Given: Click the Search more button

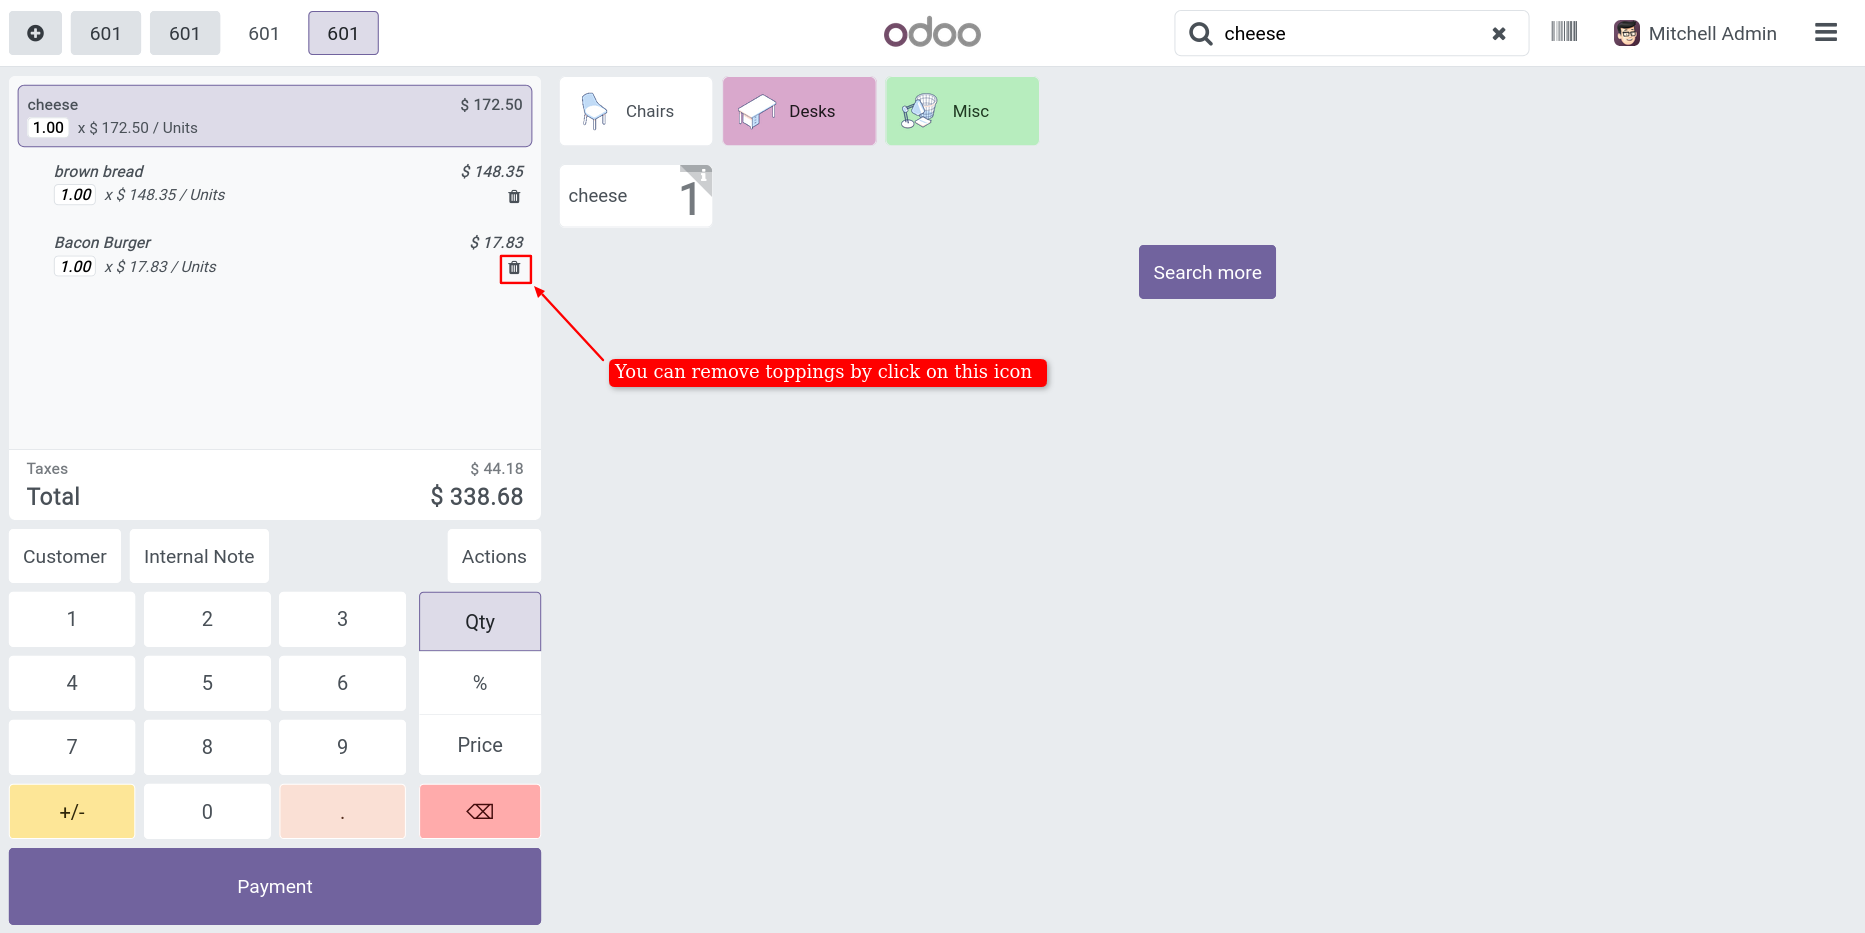Looking at the screenshot, I should coord(1206,272).
